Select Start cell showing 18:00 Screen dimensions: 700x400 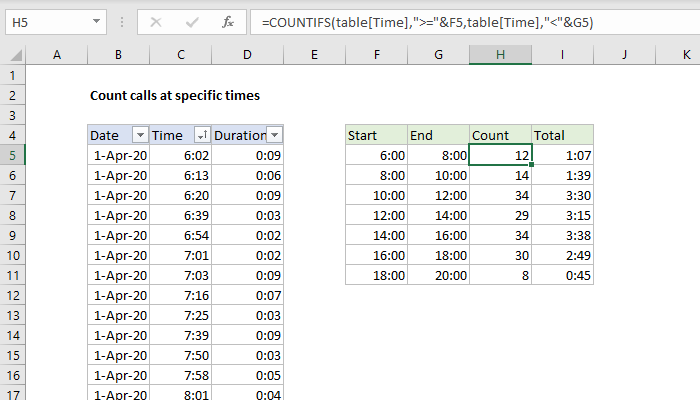pos(376,275)
